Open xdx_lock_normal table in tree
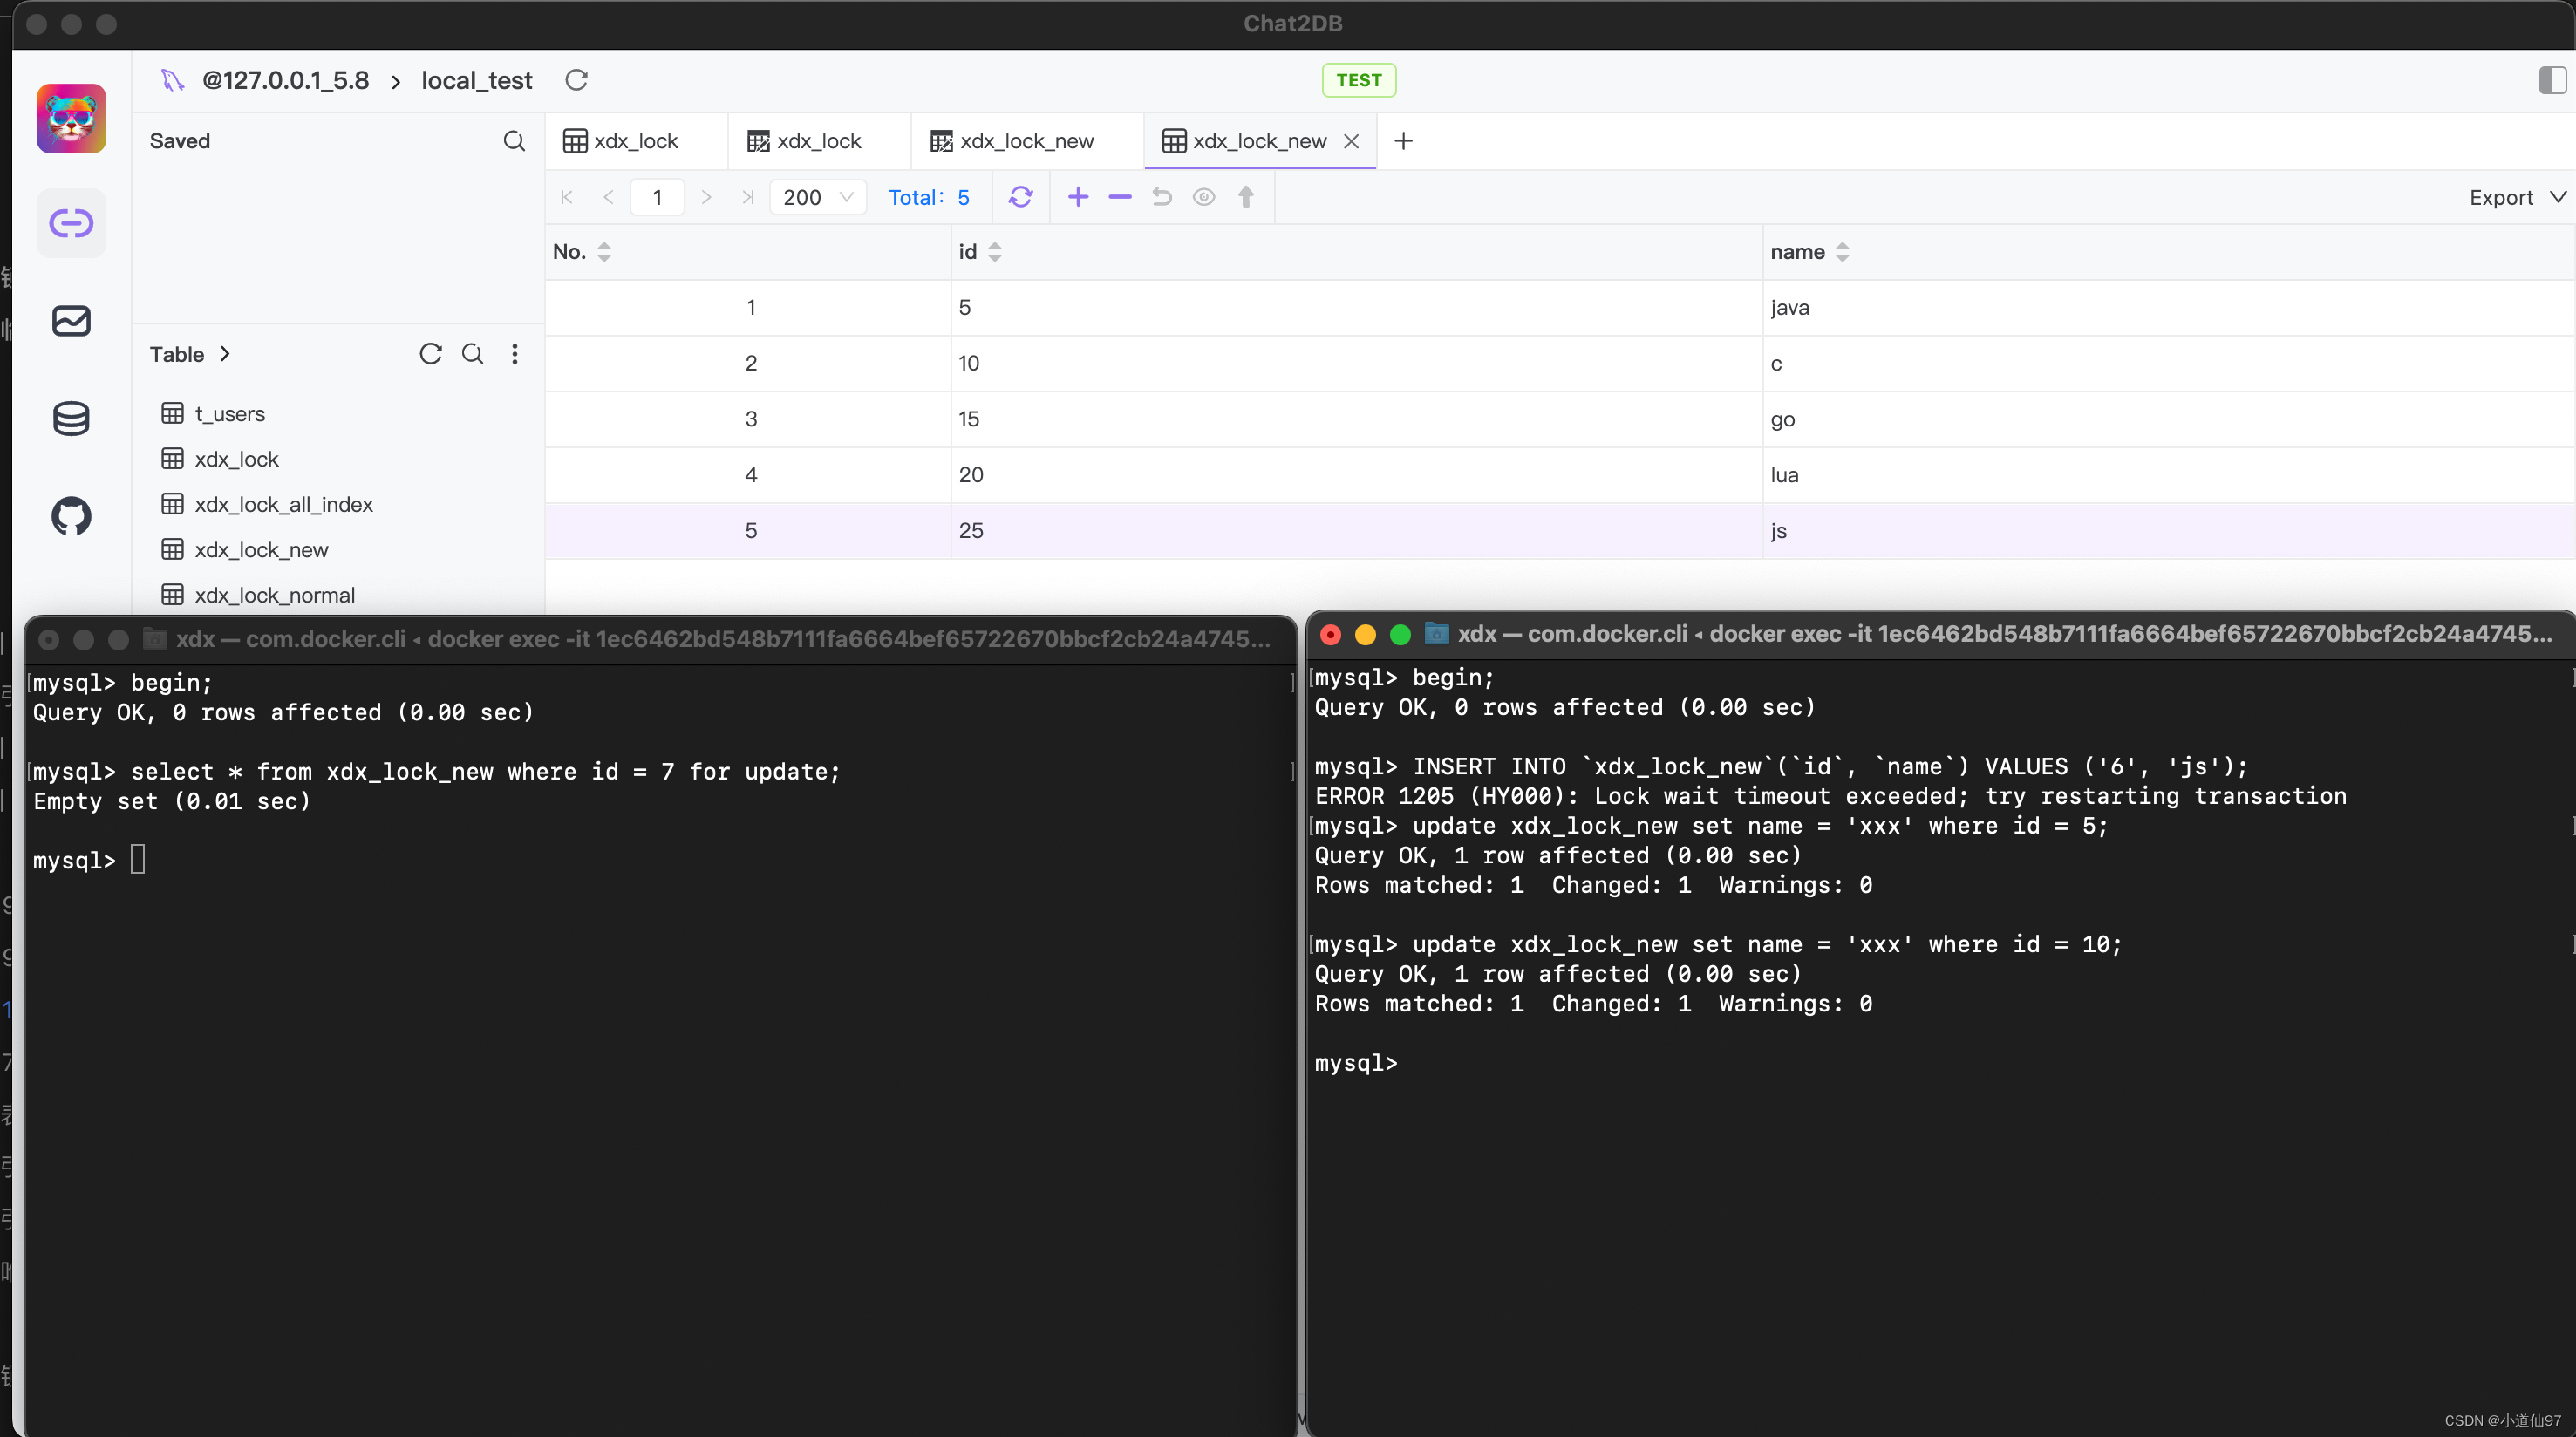The image size is (2576, 1437). [x=274, y=595]
